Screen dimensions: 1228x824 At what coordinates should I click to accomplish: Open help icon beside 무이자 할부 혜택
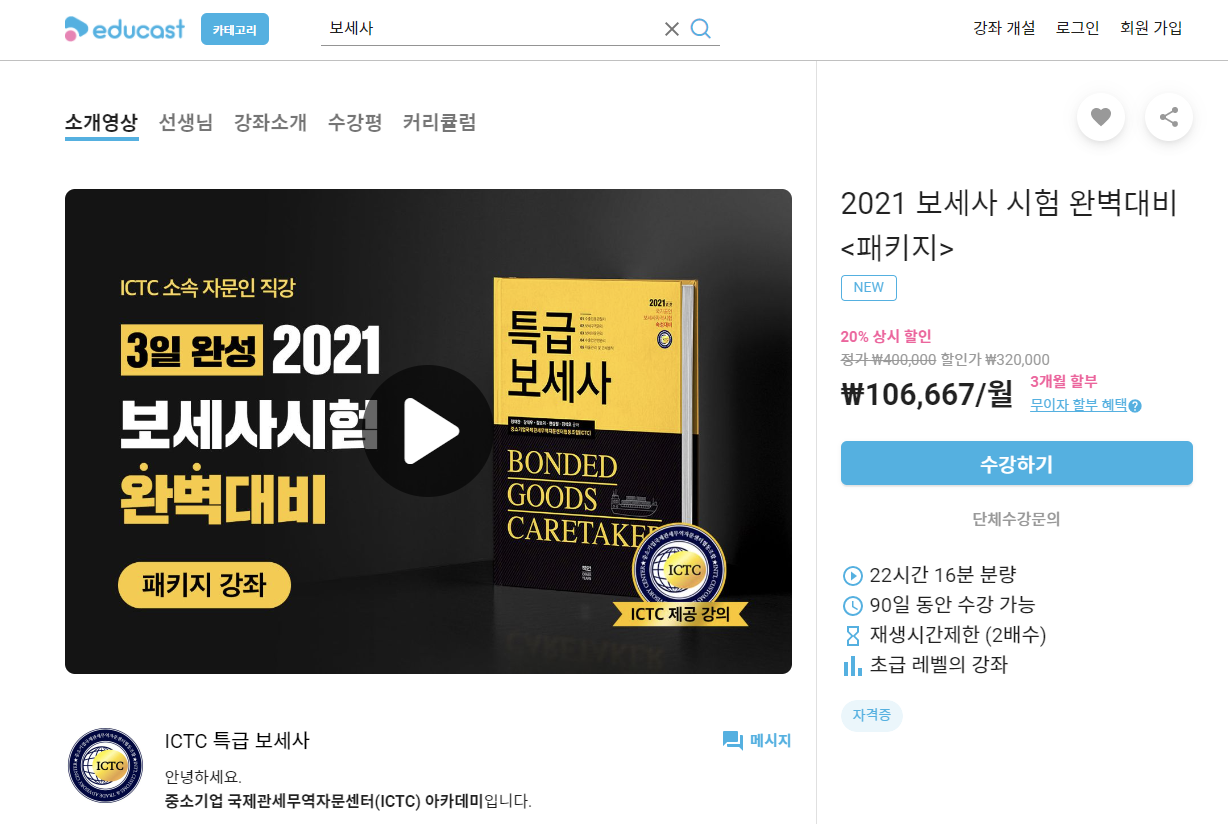(x=1135, y=406)
